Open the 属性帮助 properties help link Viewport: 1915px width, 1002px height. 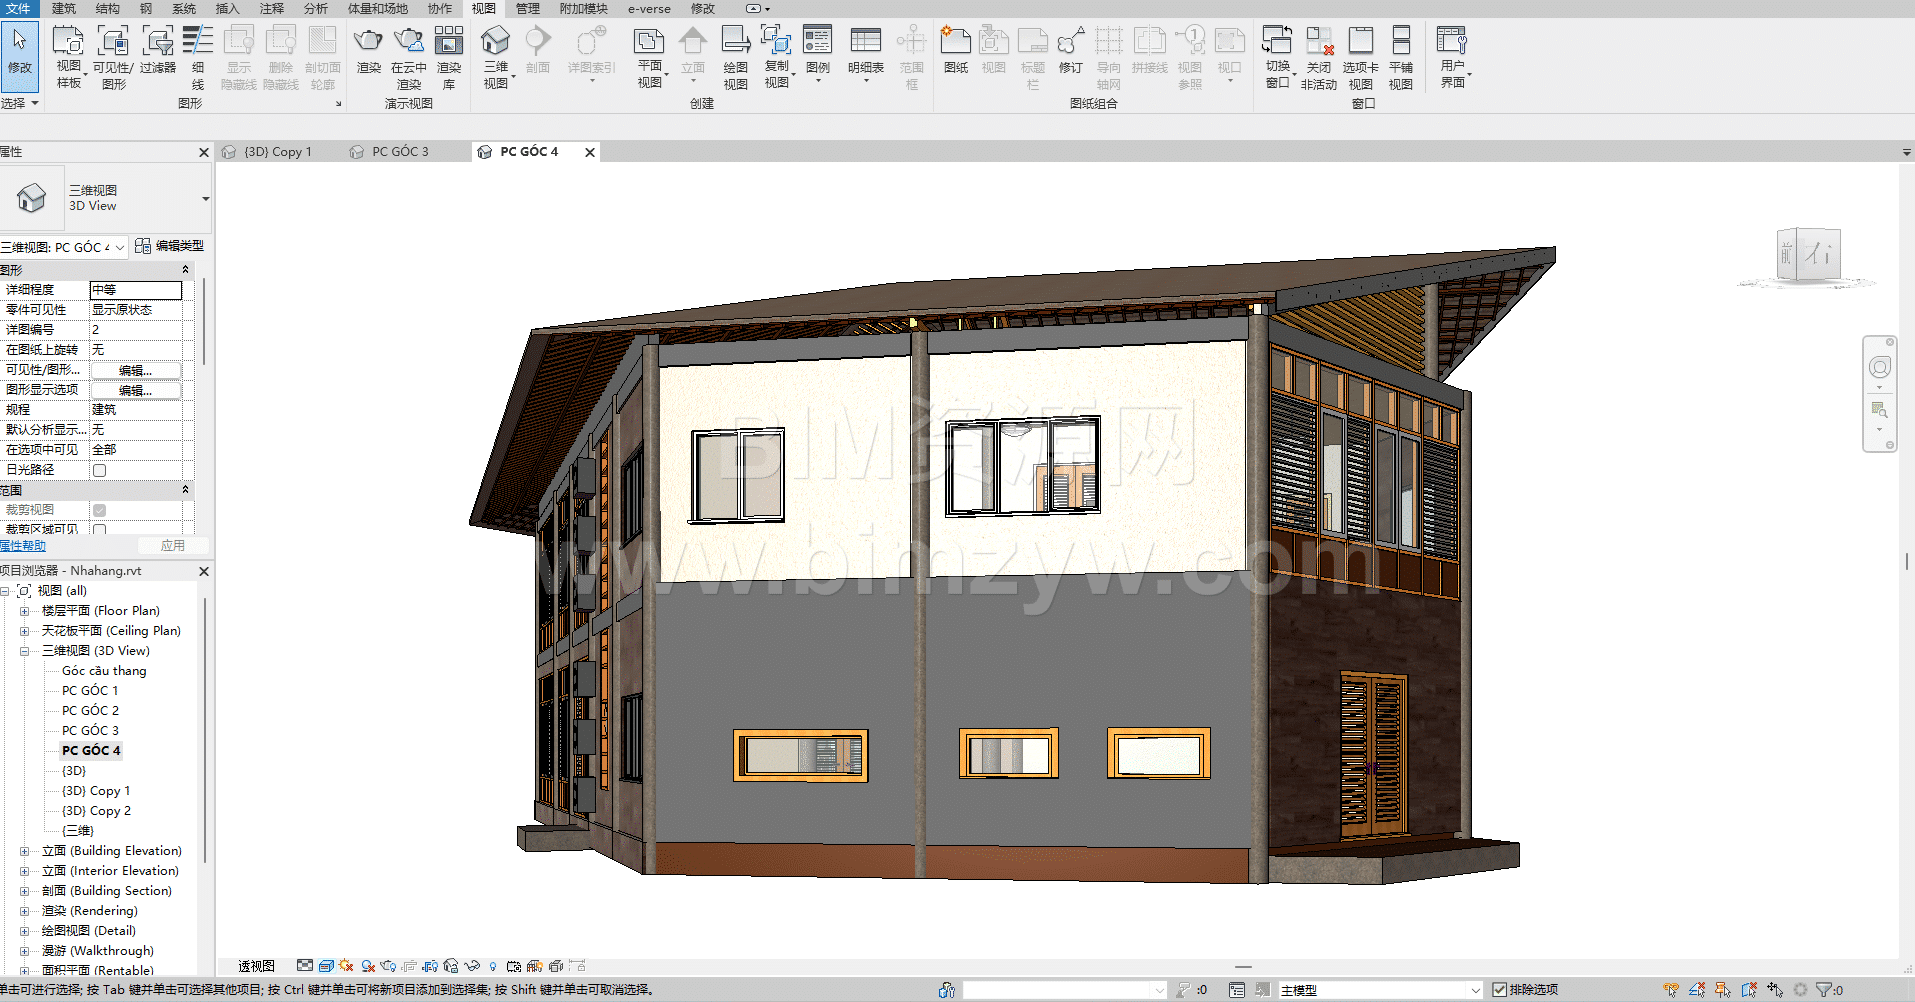point(23,546)
